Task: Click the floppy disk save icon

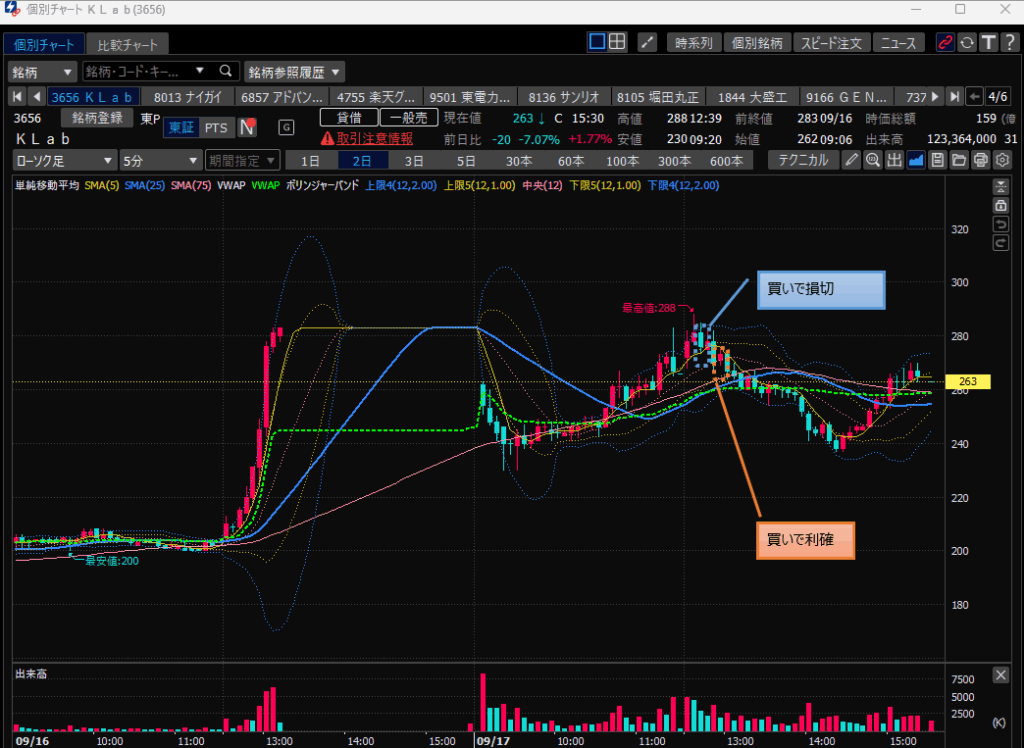Action: point(937,160)
